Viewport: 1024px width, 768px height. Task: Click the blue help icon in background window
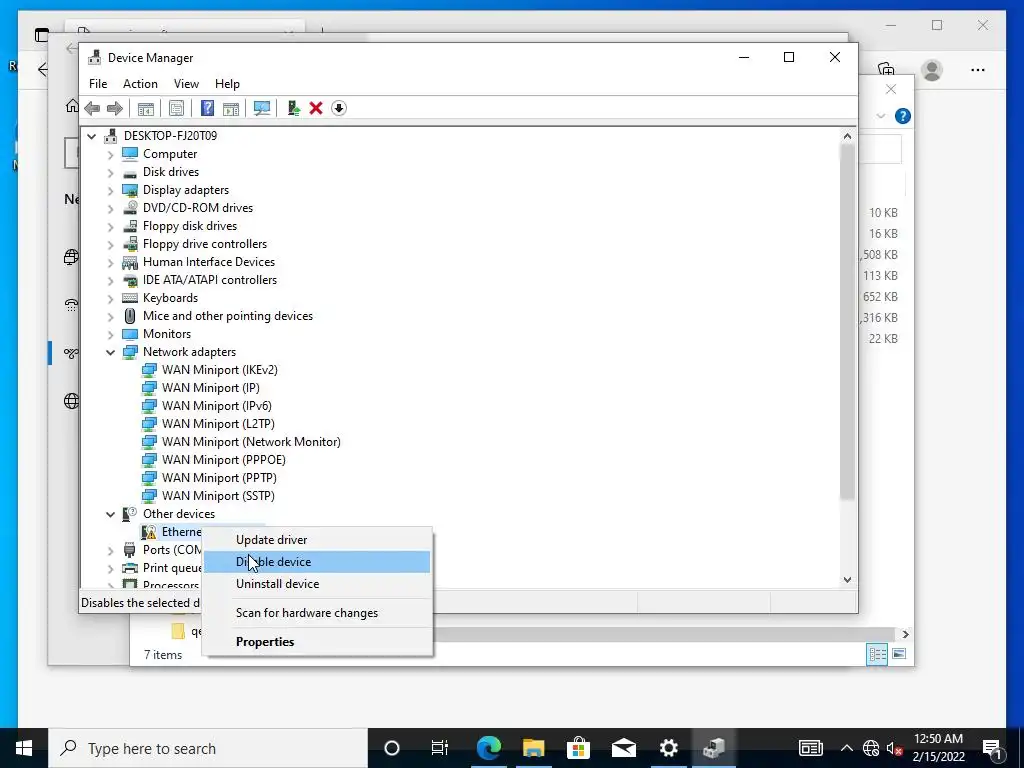pyautogui.click(x=903, y=116)
